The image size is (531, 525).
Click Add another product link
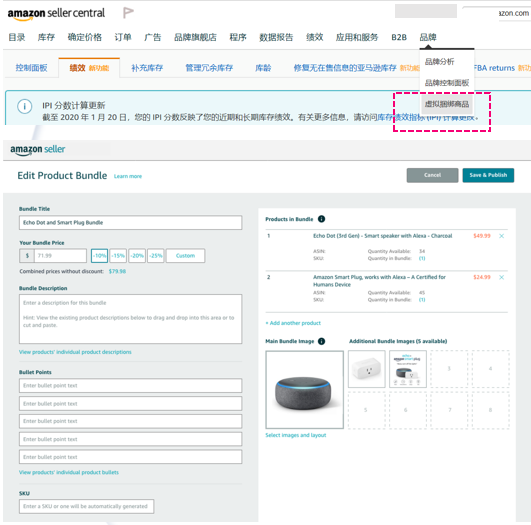[293, 323]
